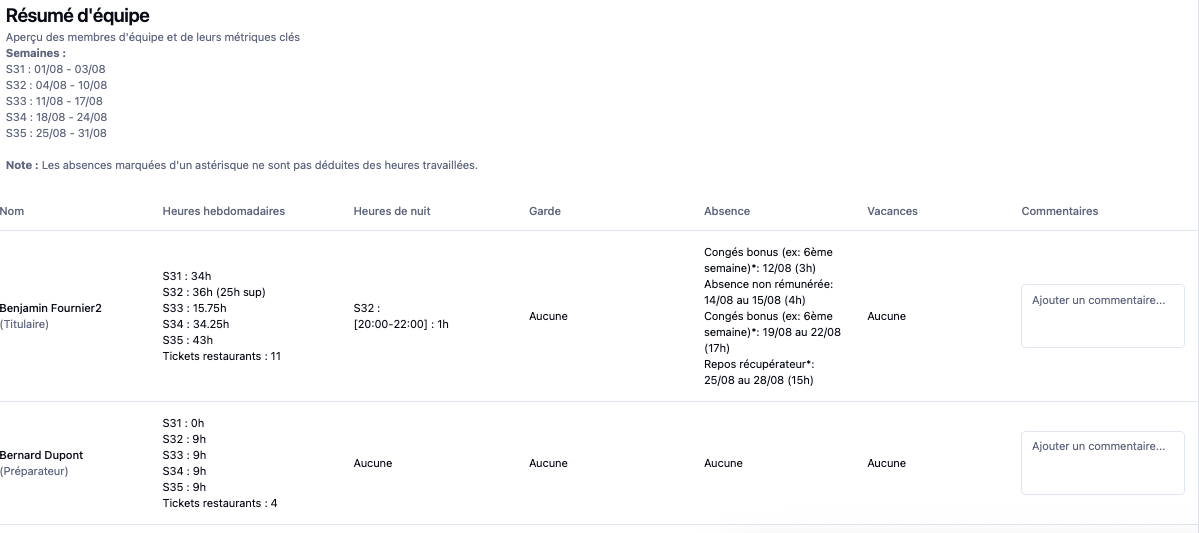Click the Résumé d'équipe page title
1199x533 pixels.
[x=78, y=15]
